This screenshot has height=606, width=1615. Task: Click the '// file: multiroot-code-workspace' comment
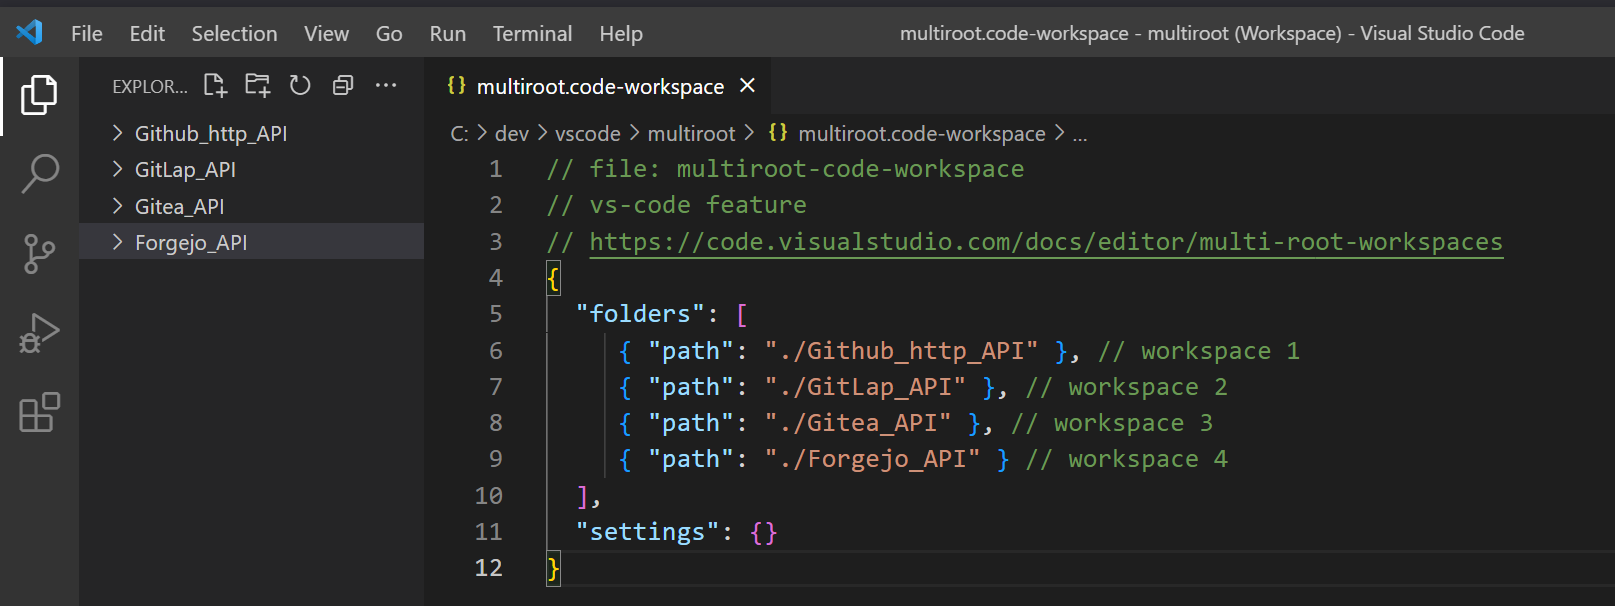coord(785,169)
